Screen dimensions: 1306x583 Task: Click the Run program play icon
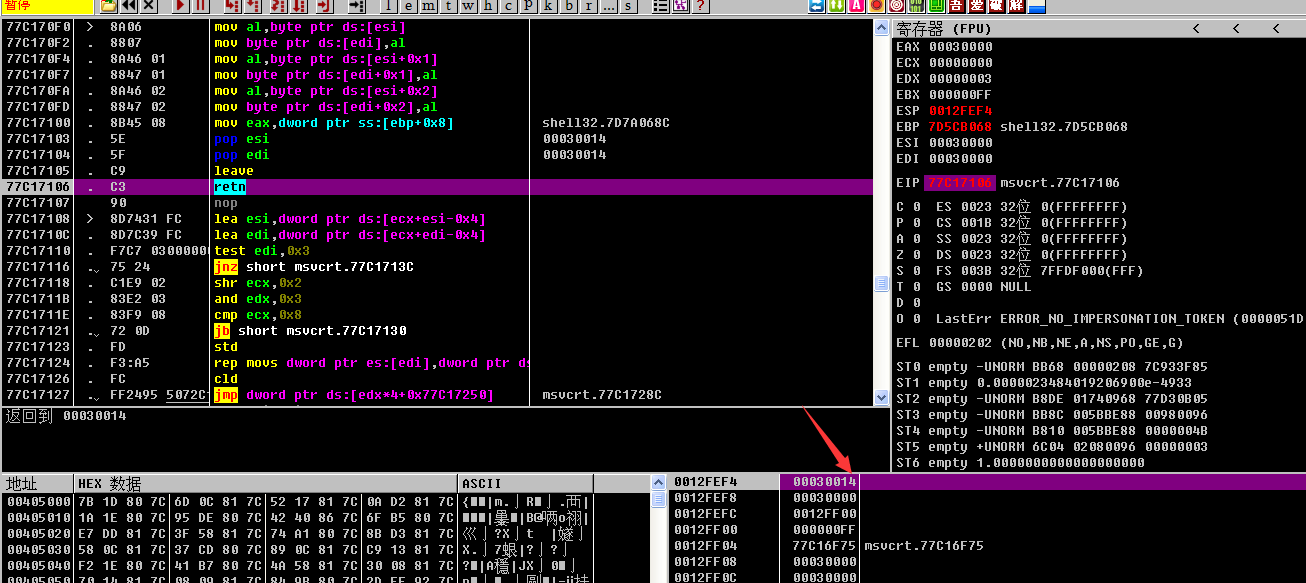pos(180,6)
